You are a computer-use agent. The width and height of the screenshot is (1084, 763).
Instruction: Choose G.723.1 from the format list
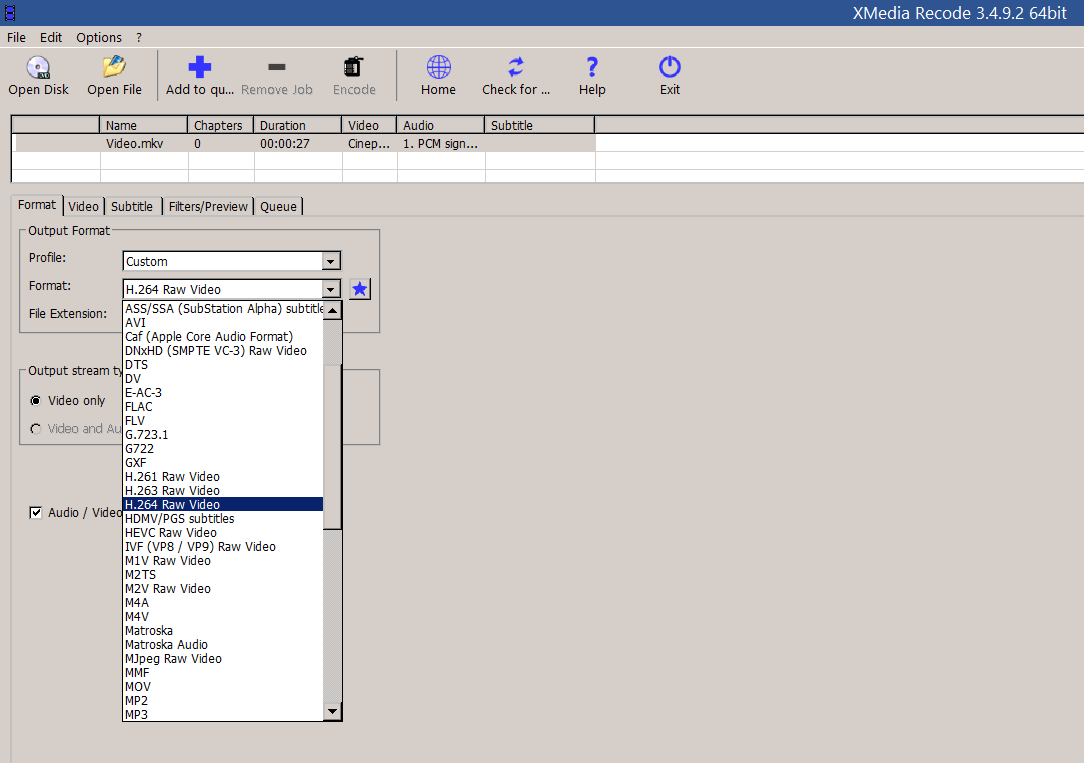coord(223,435)
